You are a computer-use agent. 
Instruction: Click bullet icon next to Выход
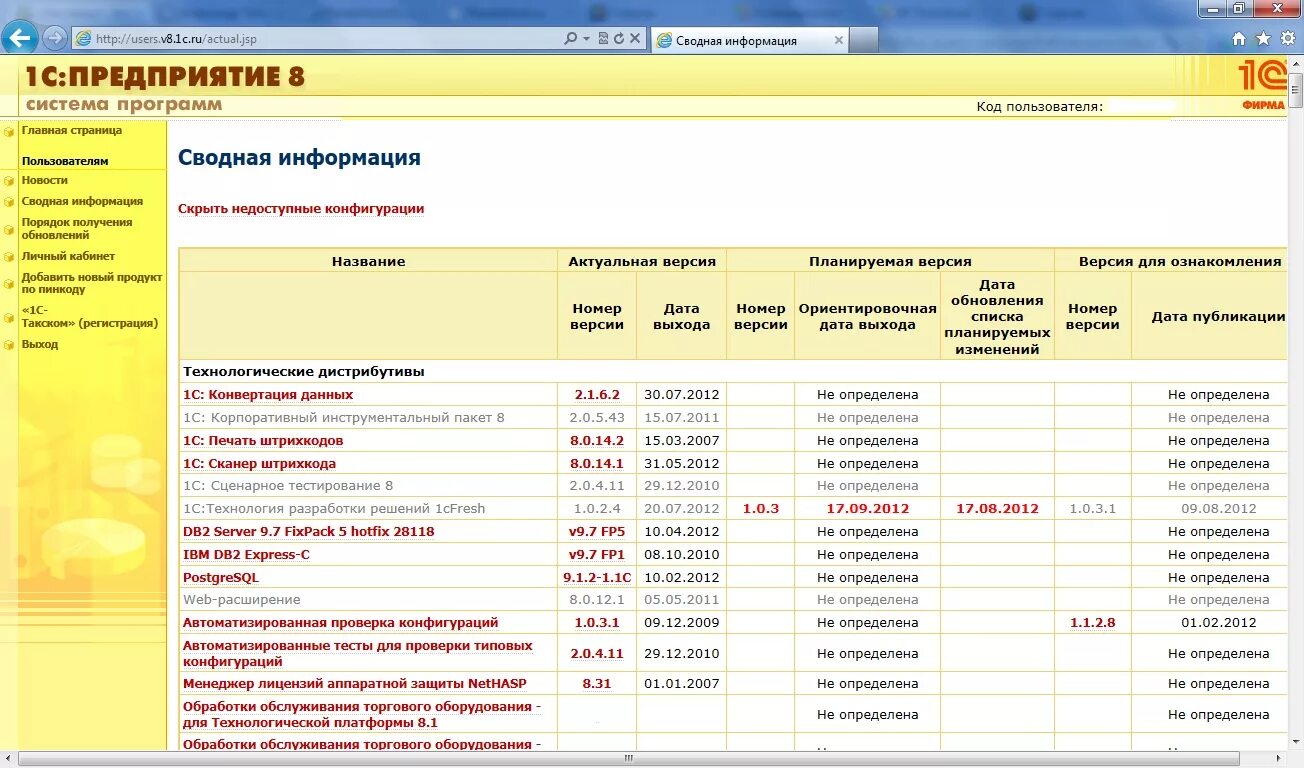pos(9,345)
